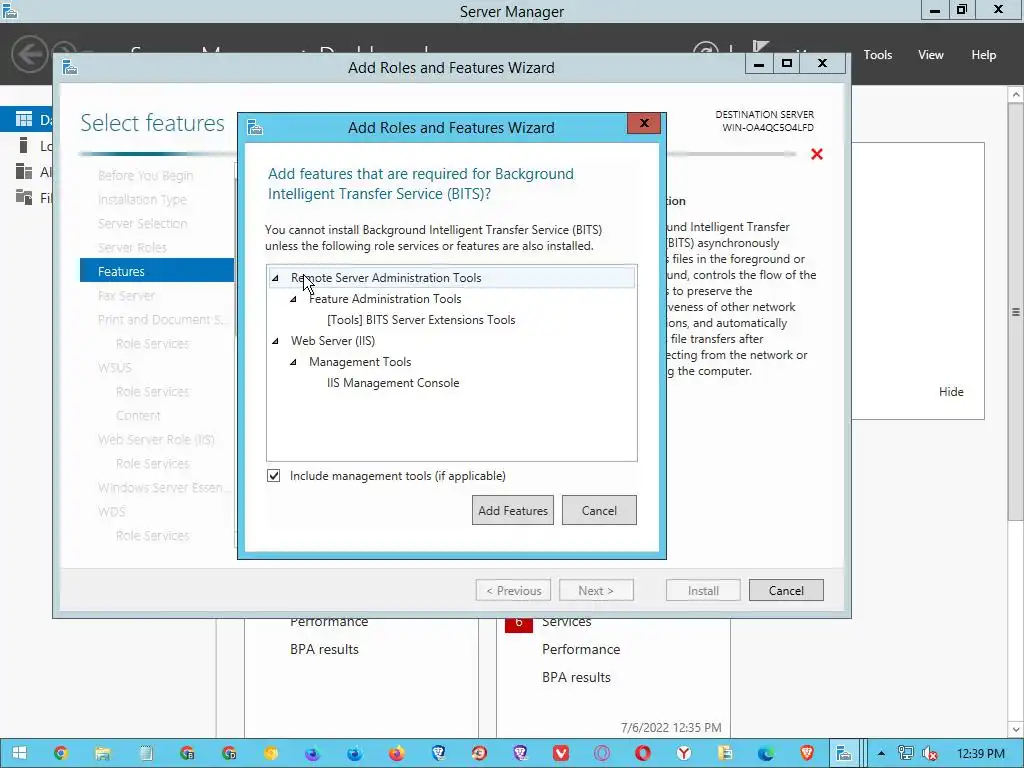This screenshot has width=1024, height=768.
Task: Launch red Opera browser from taskbar
Action: point(643,753)
